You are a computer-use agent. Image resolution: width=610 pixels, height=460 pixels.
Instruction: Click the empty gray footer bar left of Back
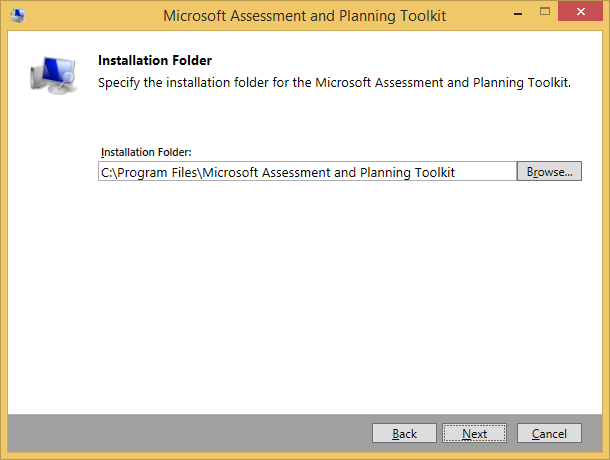coord(180,433)
